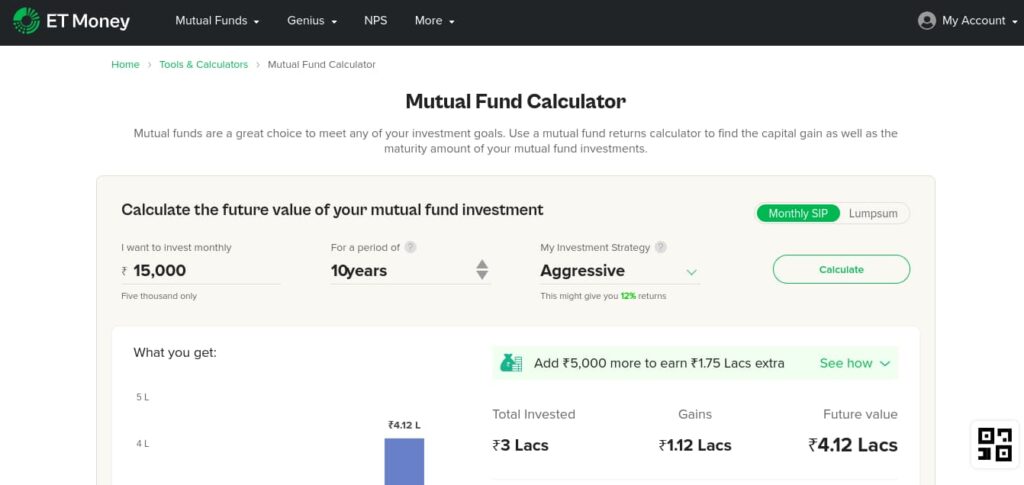Go to the Home breadcrumb link

(125, 65)
